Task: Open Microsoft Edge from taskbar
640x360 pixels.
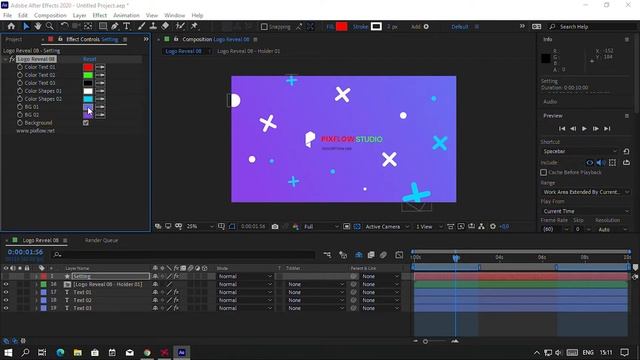Action: [x=60, y=352]
